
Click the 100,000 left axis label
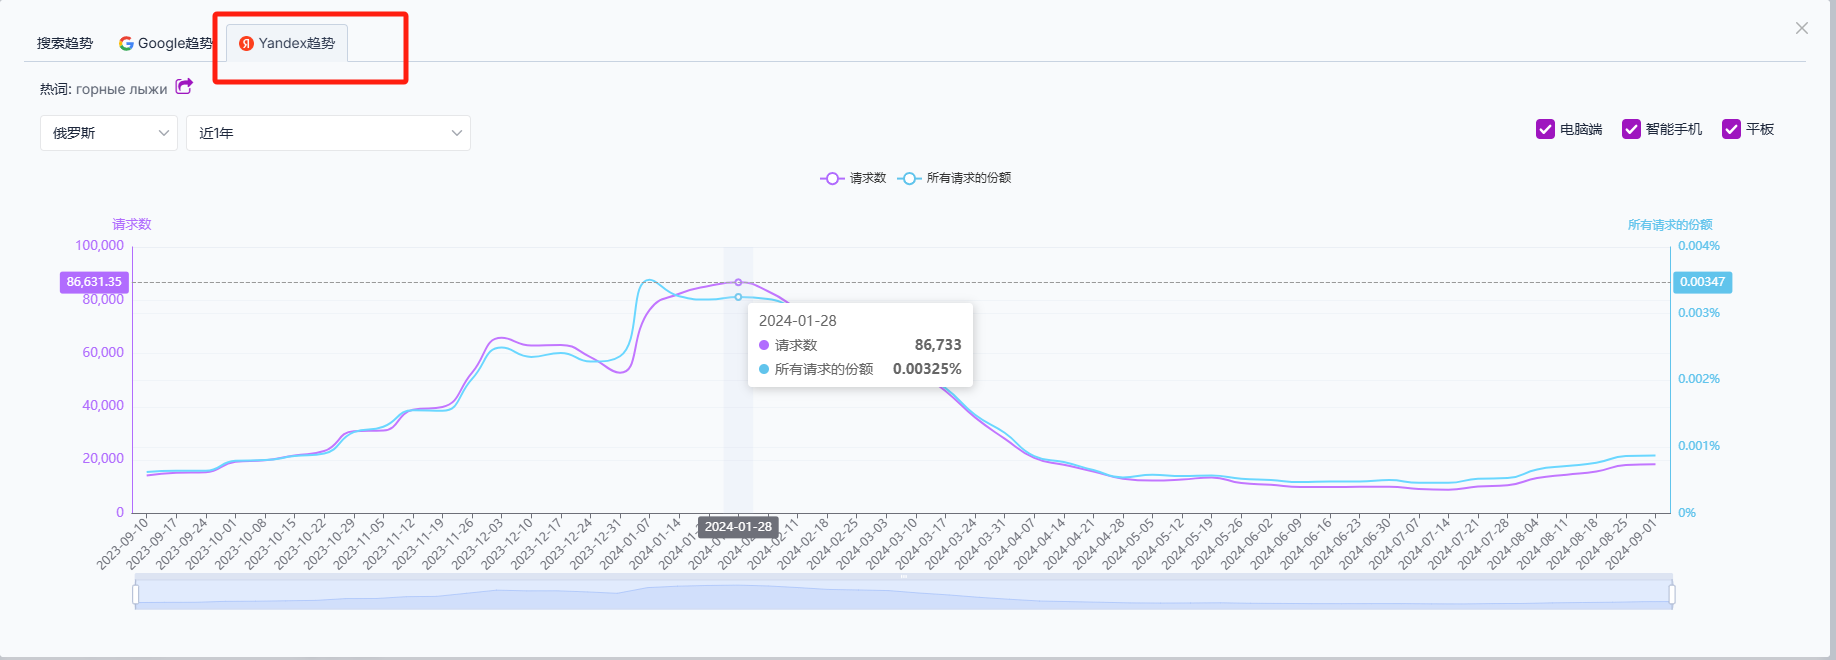(100, 245)
